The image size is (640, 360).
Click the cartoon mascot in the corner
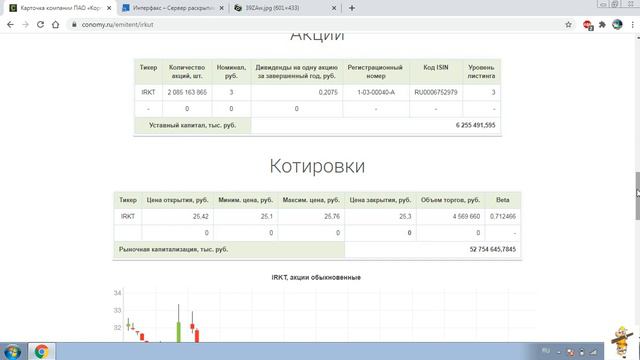coord(622,341)
